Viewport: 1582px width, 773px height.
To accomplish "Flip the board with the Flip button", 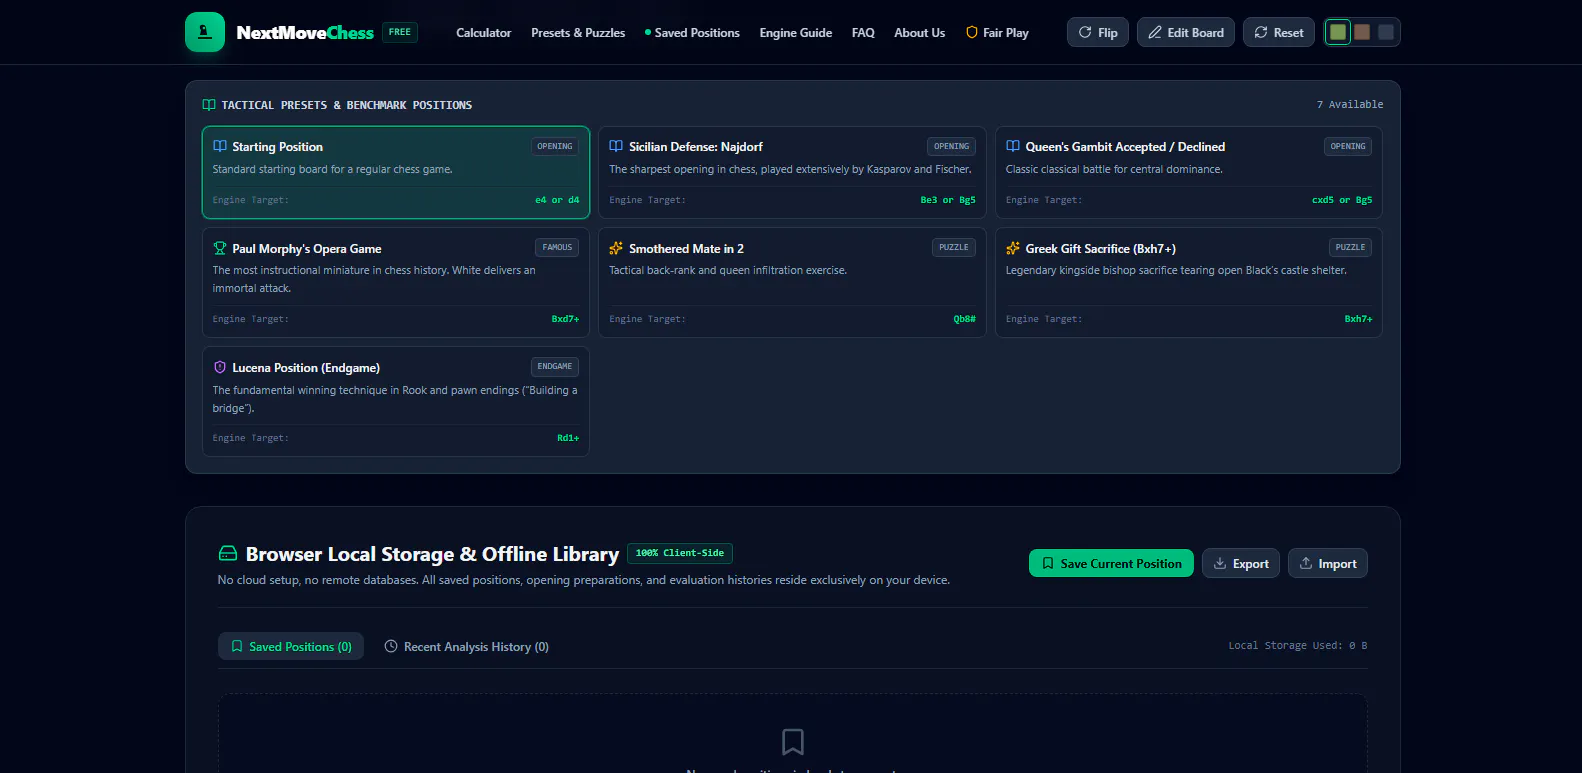I will tap(1098, 32).
